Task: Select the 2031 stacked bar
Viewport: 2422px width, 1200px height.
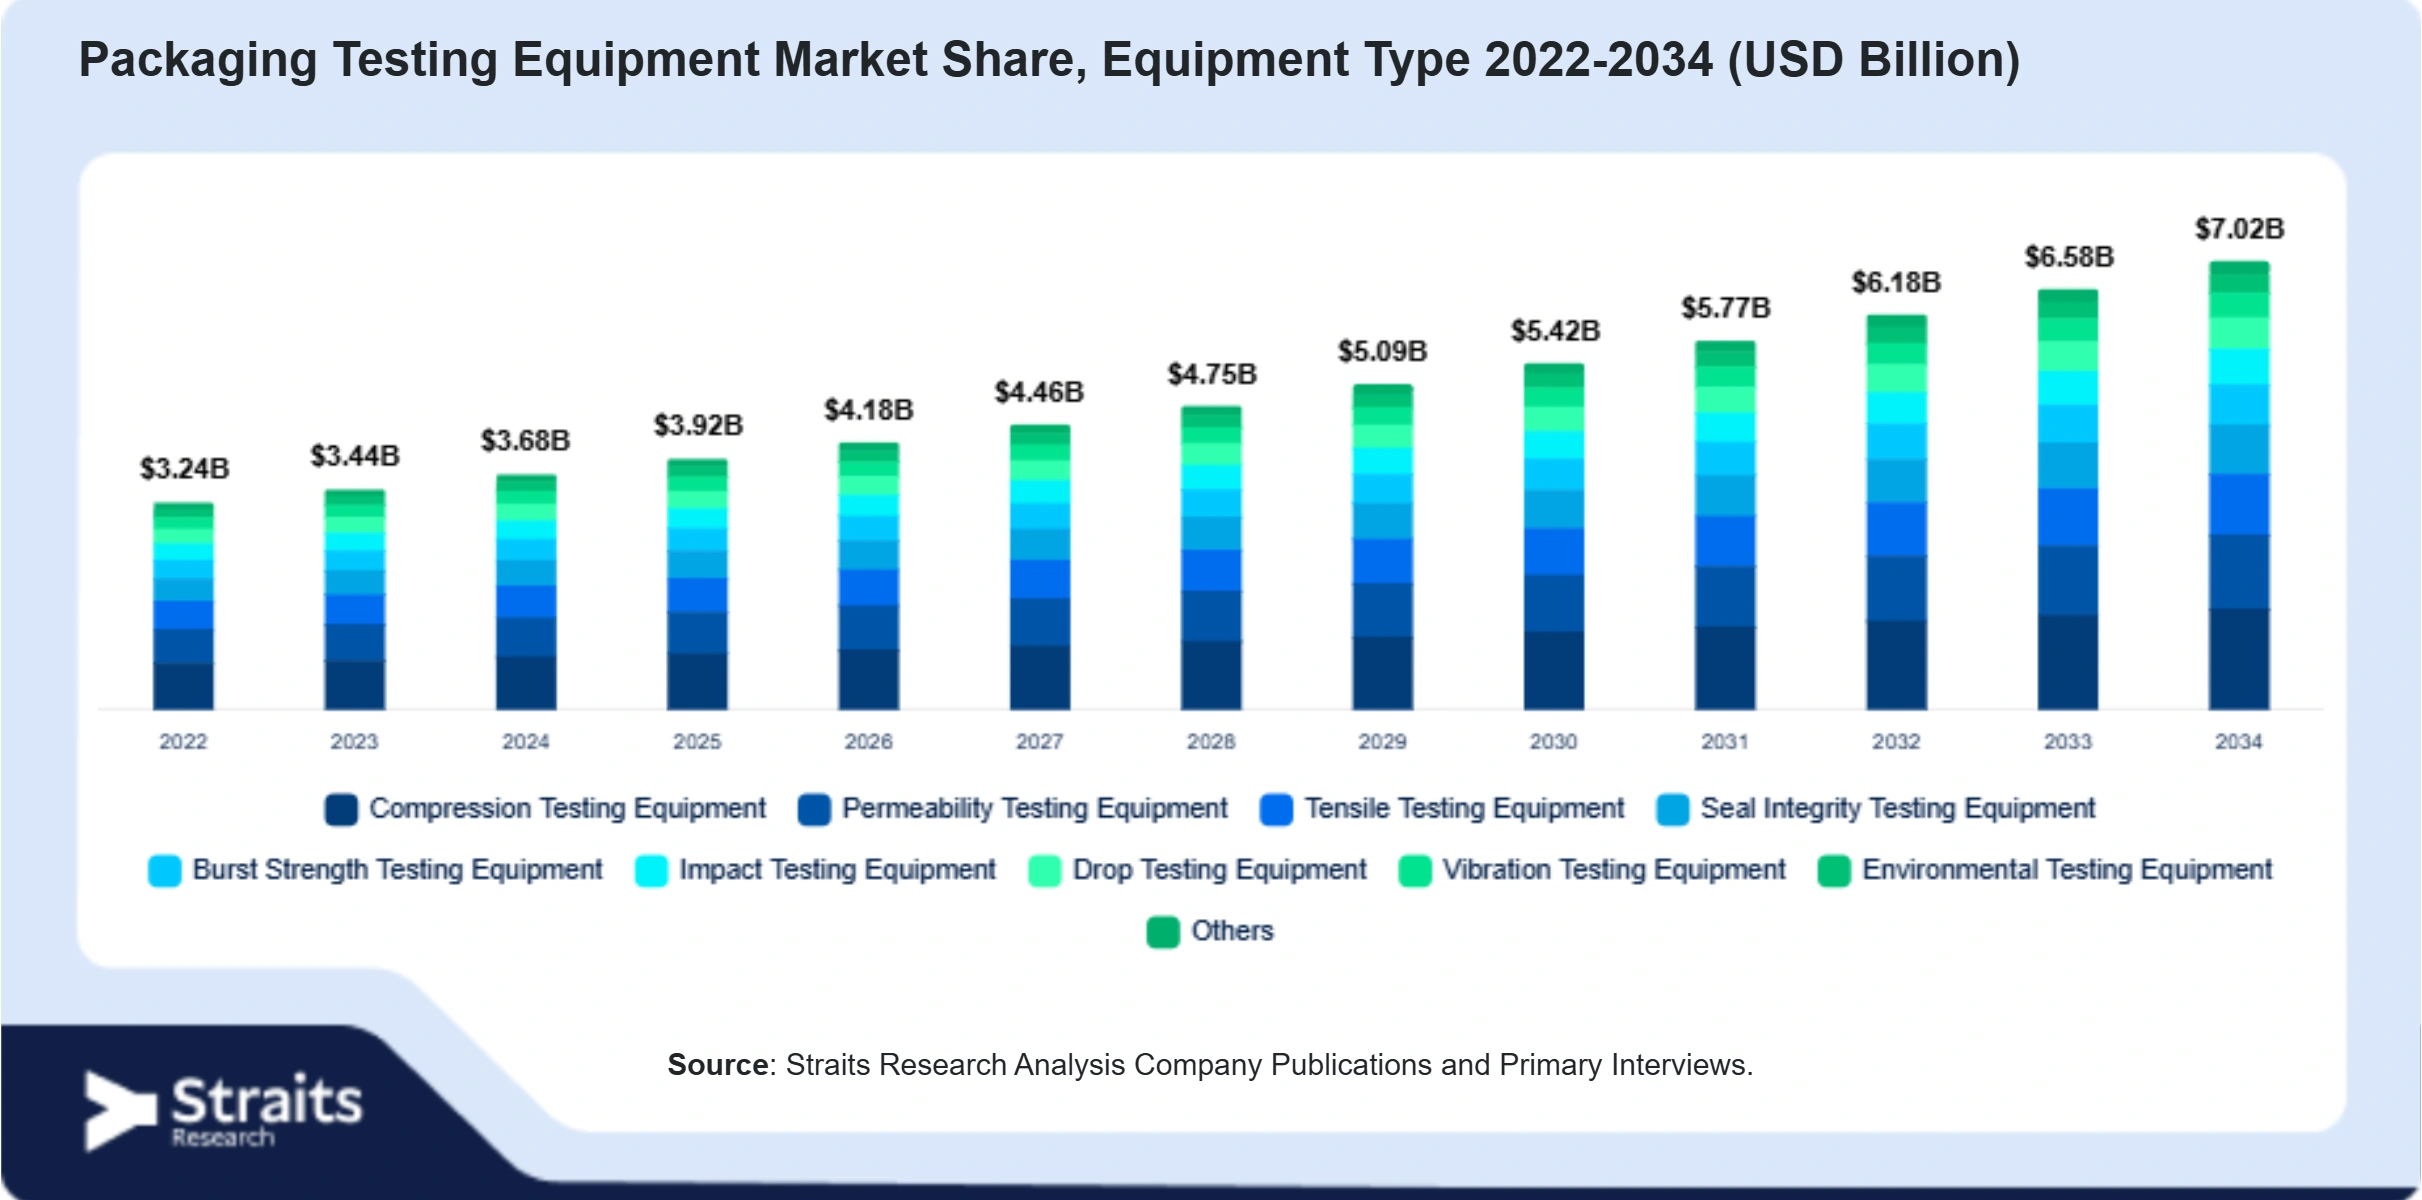Action: (x=1725, y=525)
